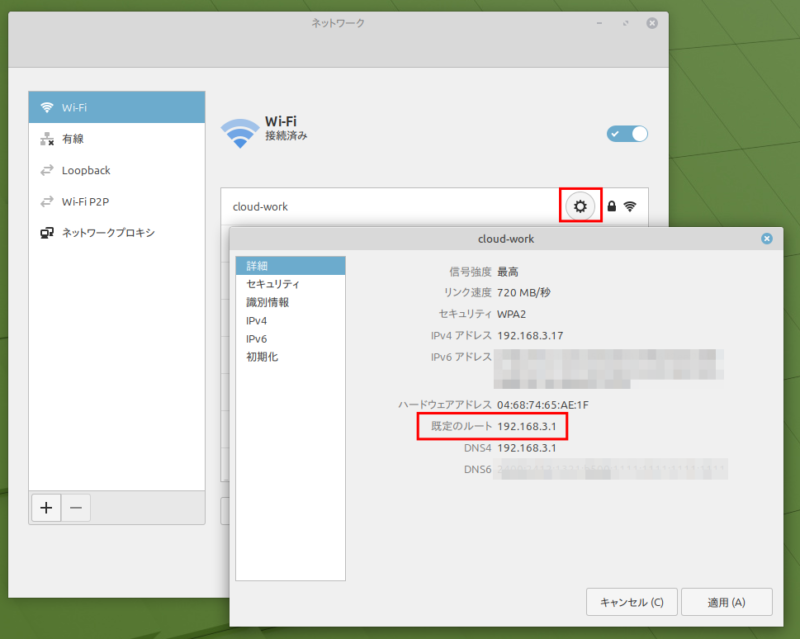Close the cloud-work dialog
The height and width of the screenshot is (639, 800).
pos(766,238)
